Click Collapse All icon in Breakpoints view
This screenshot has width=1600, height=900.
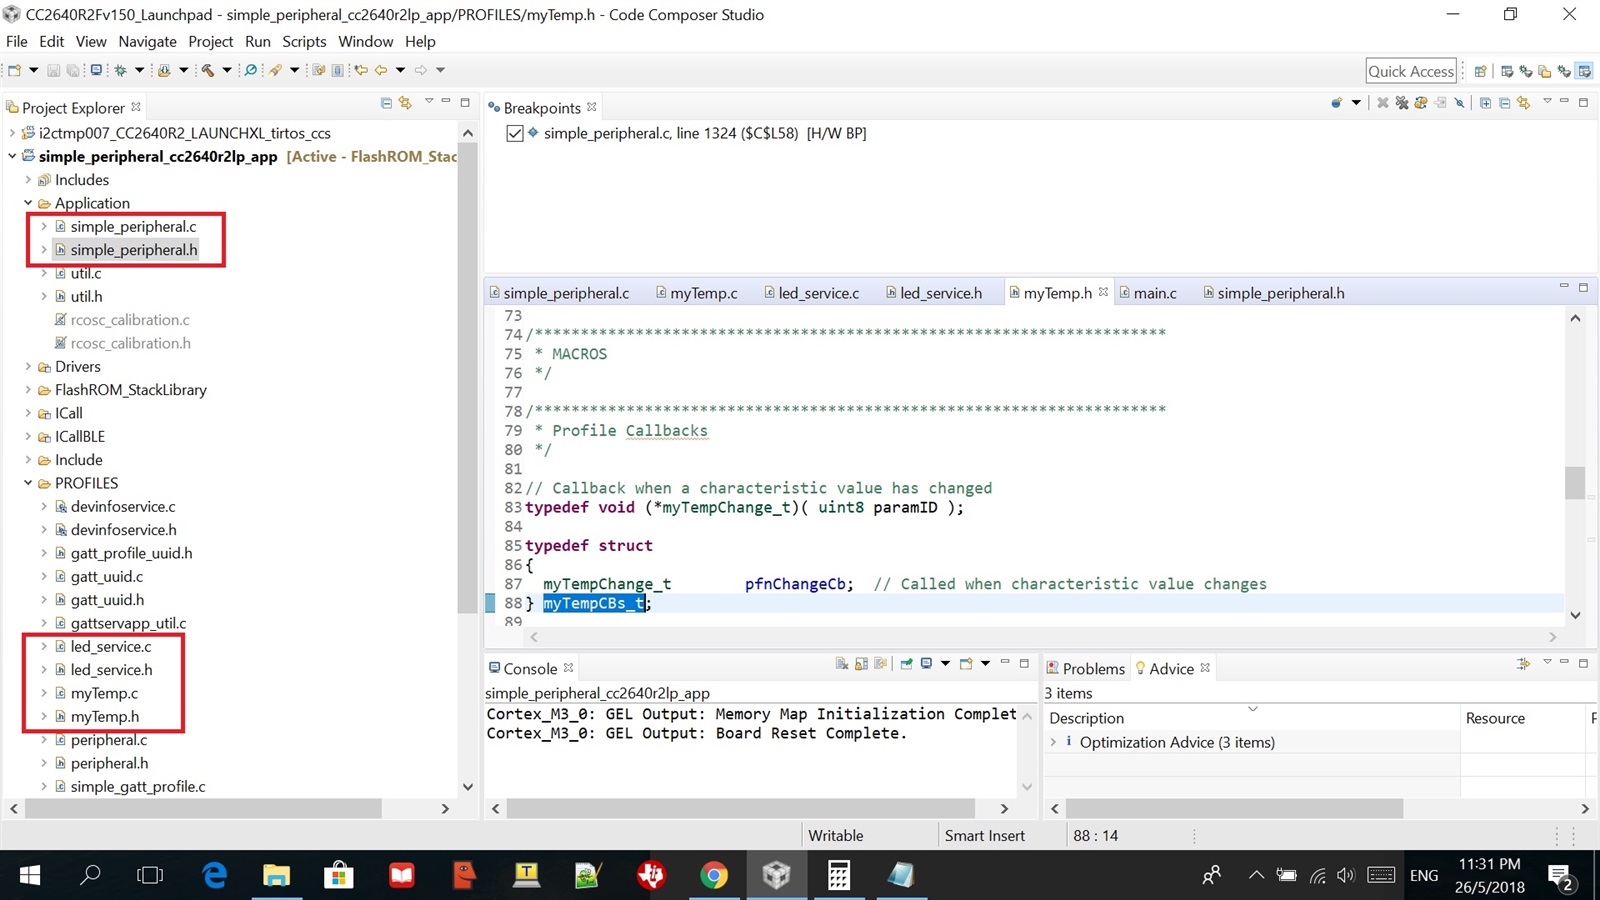[1504, 103]
